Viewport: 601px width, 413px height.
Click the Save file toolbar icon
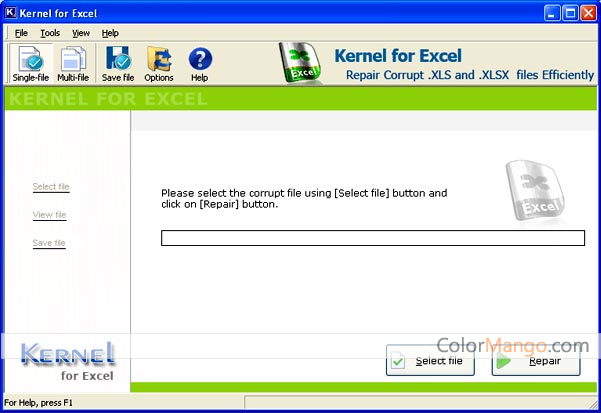click(118, 64)
